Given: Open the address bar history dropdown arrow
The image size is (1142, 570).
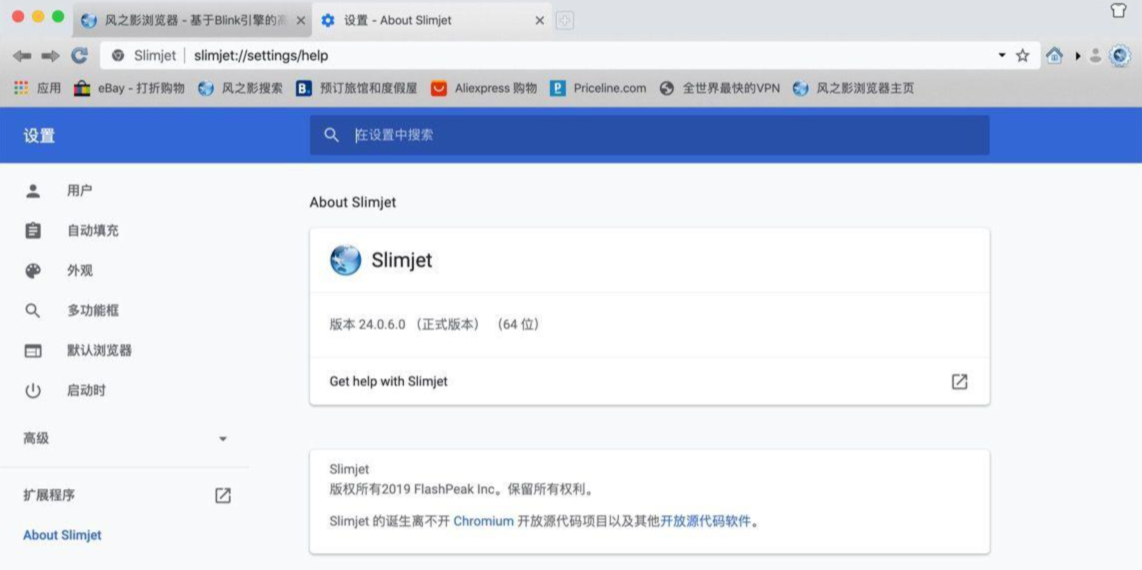Looking at the screenshot, I should 1002,55.
